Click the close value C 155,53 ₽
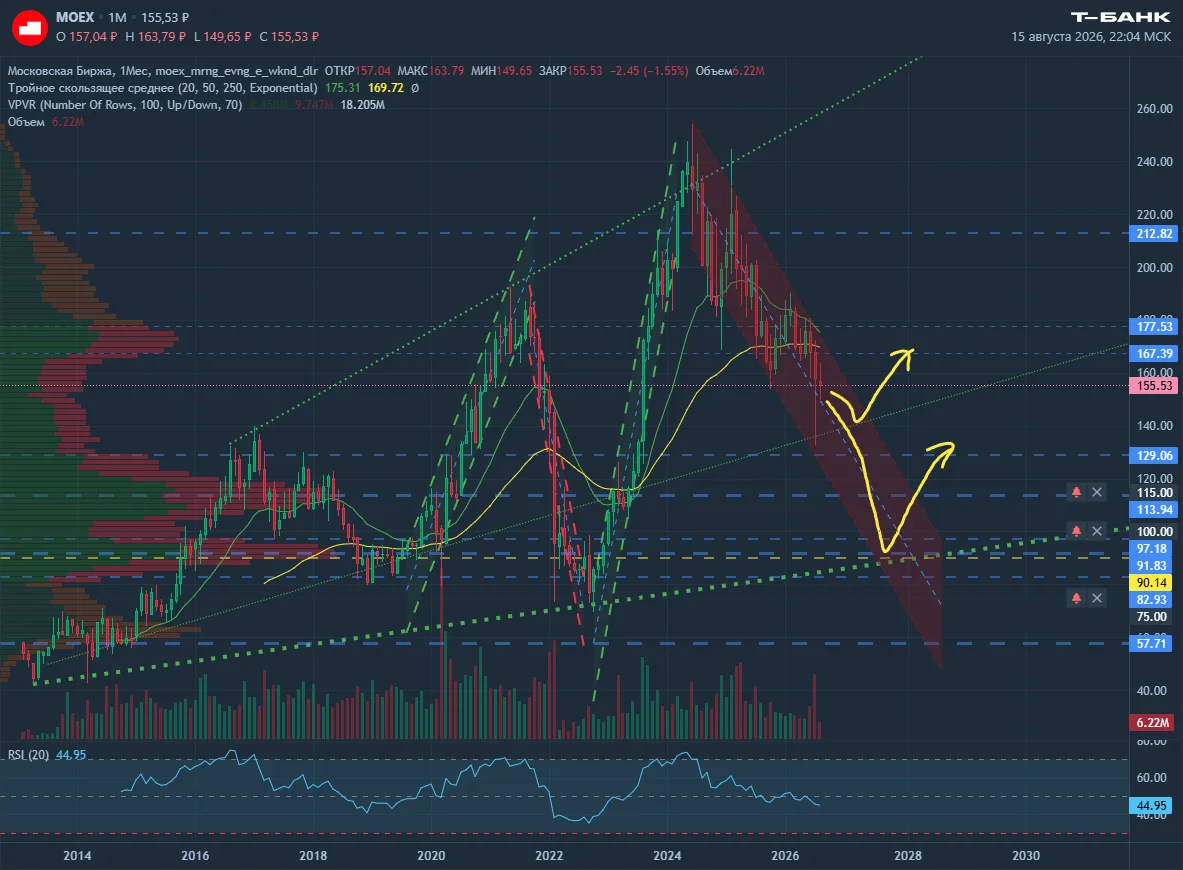Image resolution: width=1183 pixels, height=870 pixels. tap(289, 36)
